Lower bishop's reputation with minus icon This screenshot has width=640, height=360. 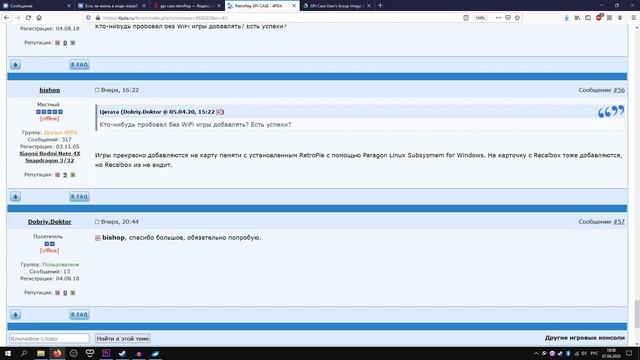tap(58, 175)
